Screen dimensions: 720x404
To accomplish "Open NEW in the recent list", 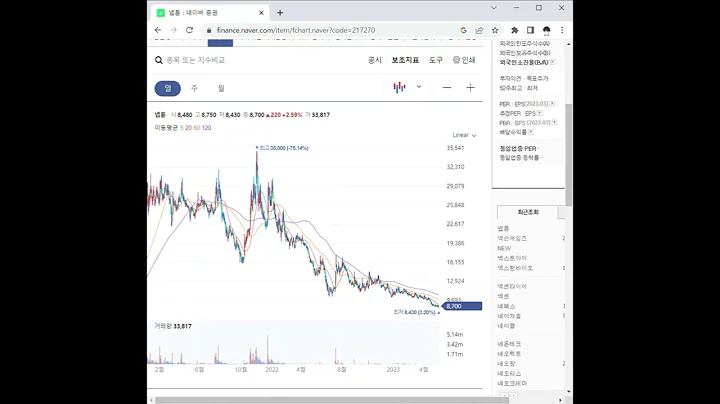I will 504,248.
